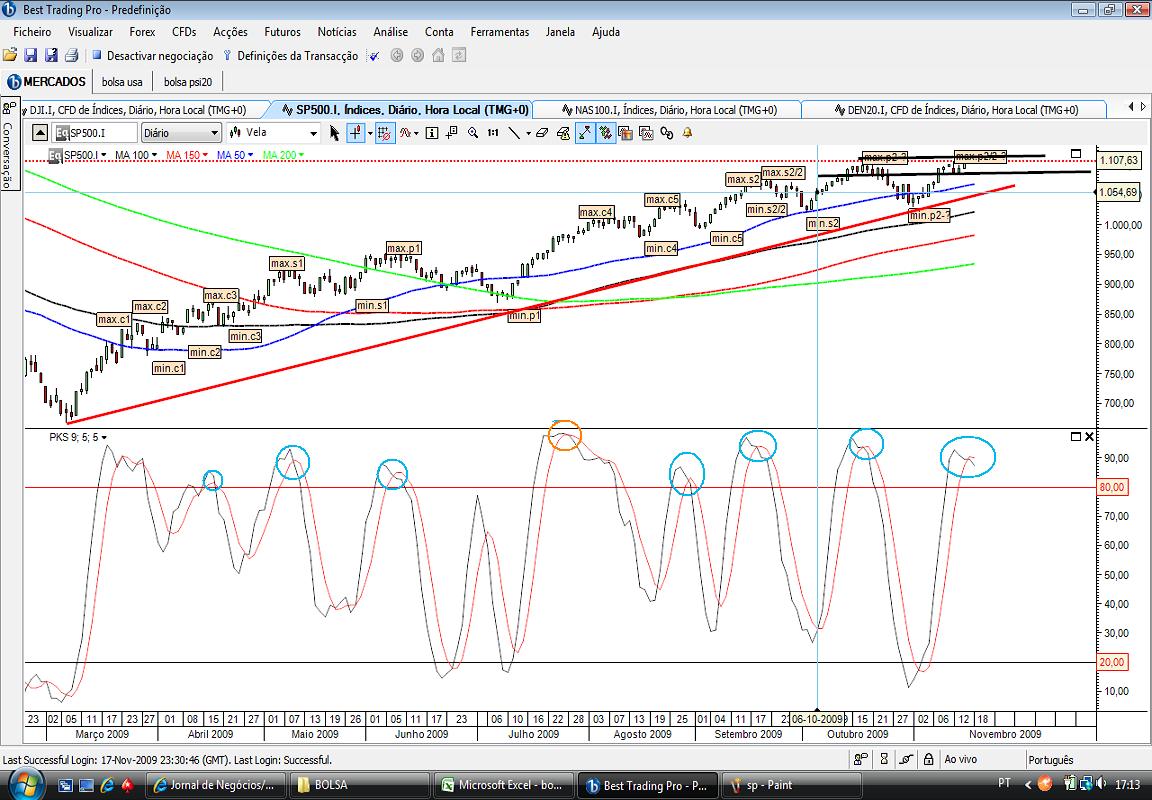Open price alerts bell icon
This screenshot has height=800, width=1152.
(x=688, y=133)
